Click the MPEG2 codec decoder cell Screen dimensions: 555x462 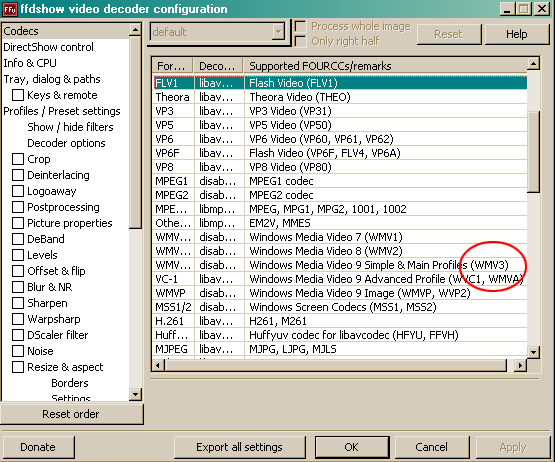coord(219,195)
